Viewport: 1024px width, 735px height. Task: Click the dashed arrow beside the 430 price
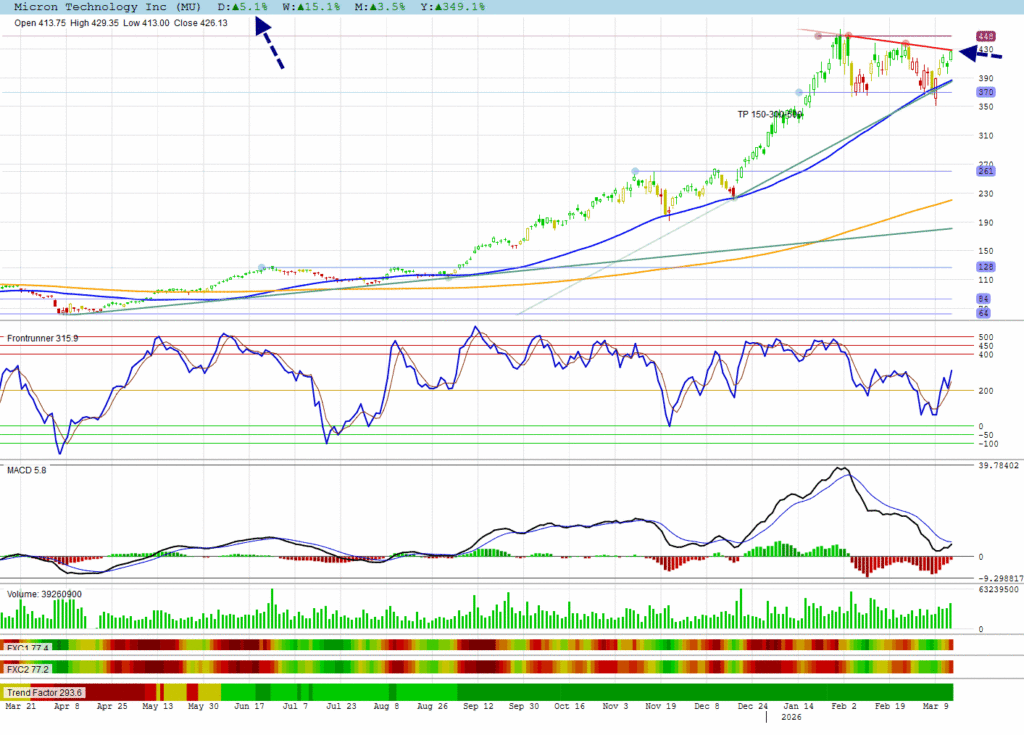pyautogui.click(x=981, y=53)
